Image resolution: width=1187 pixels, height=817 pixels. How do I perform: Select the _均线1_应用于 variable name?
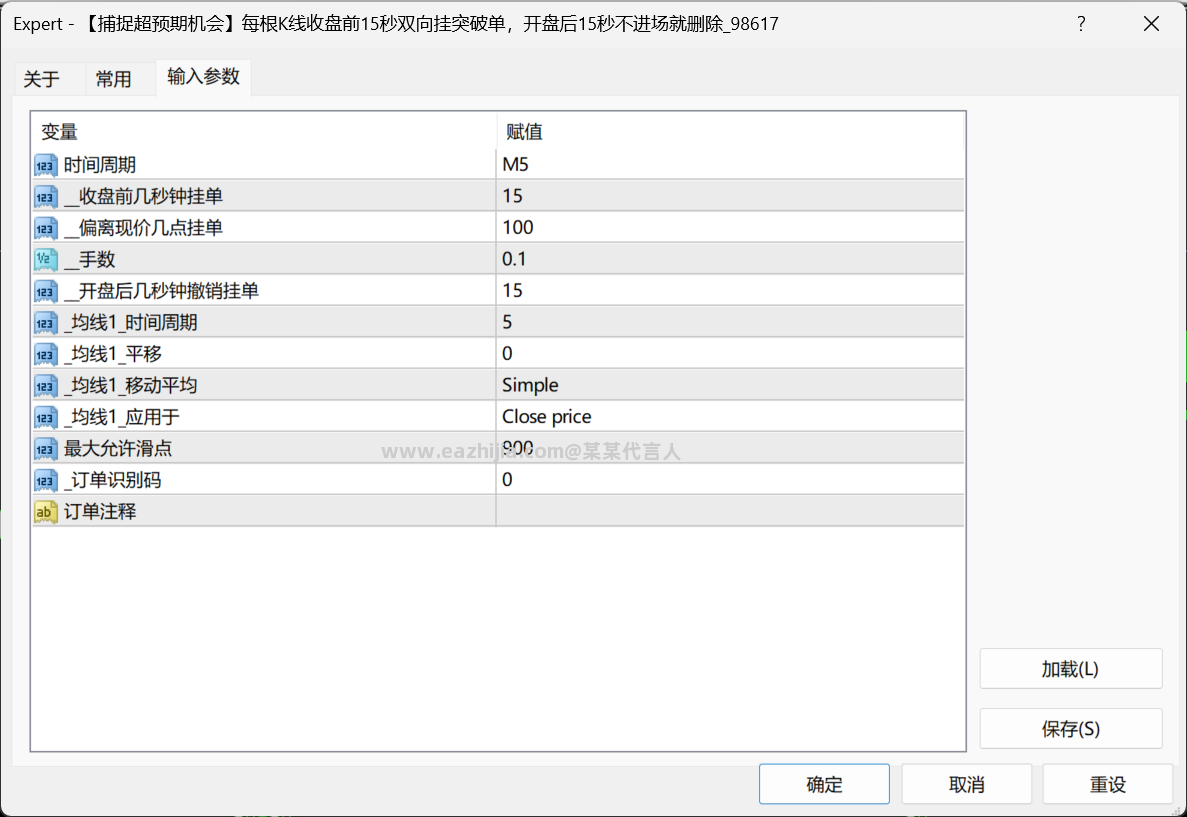(122, 417)
